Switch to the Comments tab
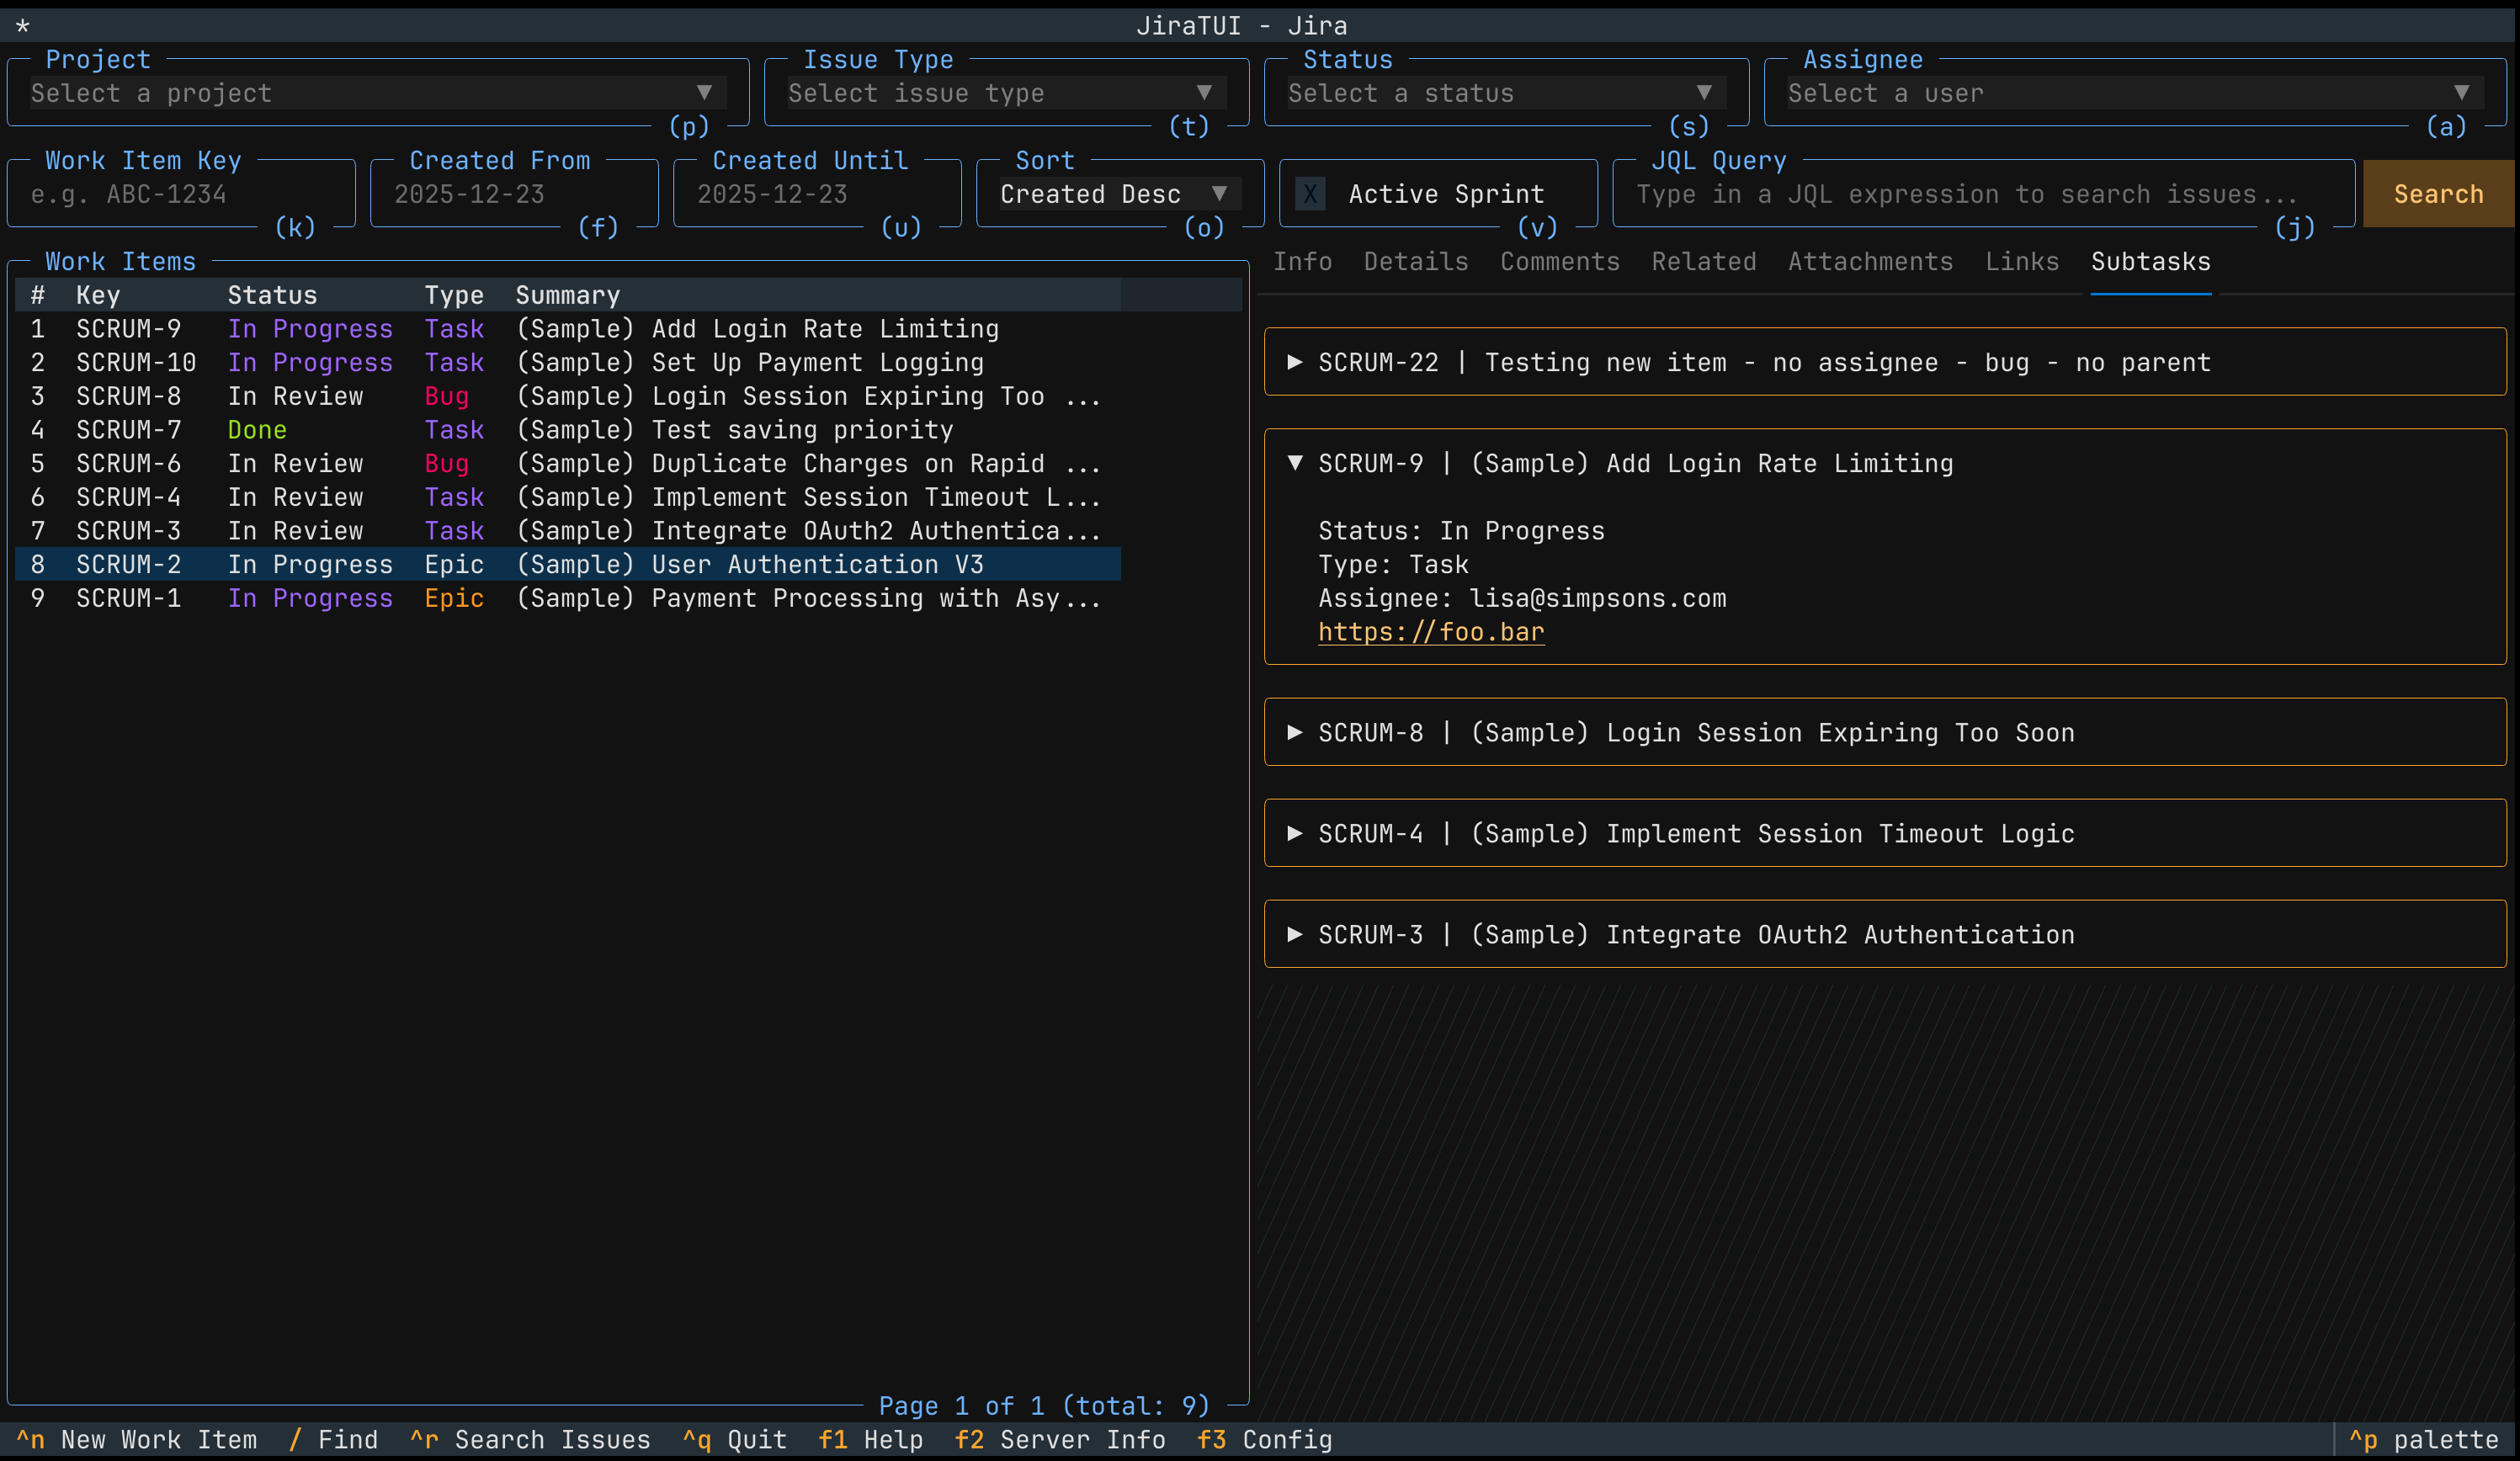2520x1461 pixels. point(1560,262)
